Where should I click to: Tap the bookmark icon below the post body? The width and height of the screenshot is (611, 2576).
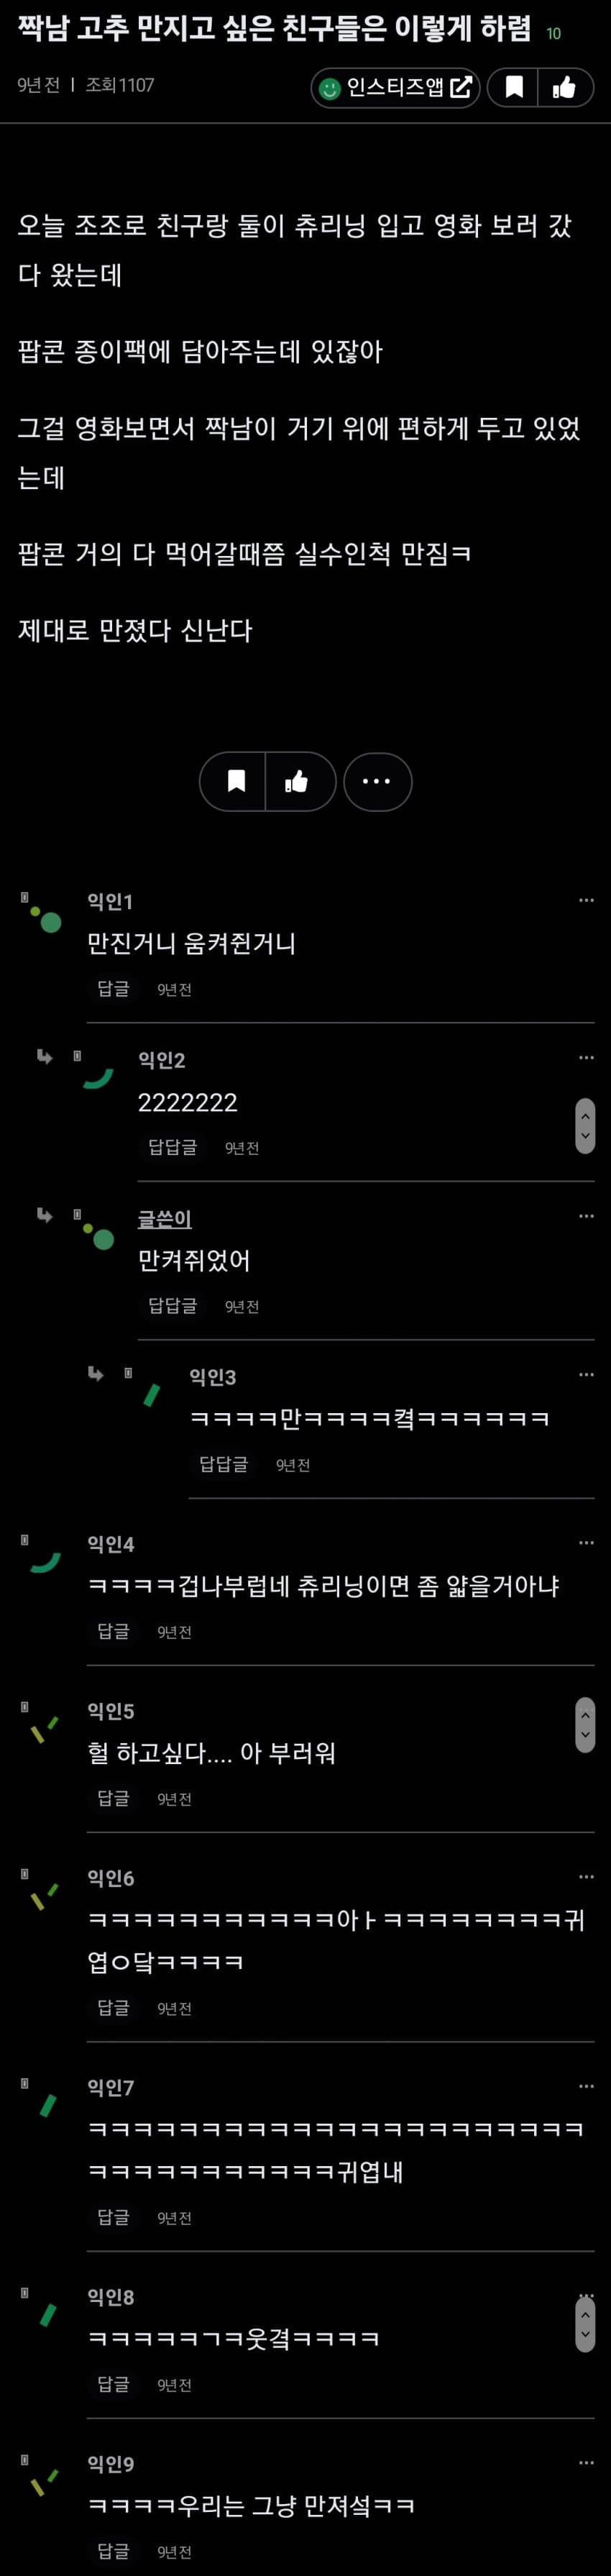click(x=236, y=781)
